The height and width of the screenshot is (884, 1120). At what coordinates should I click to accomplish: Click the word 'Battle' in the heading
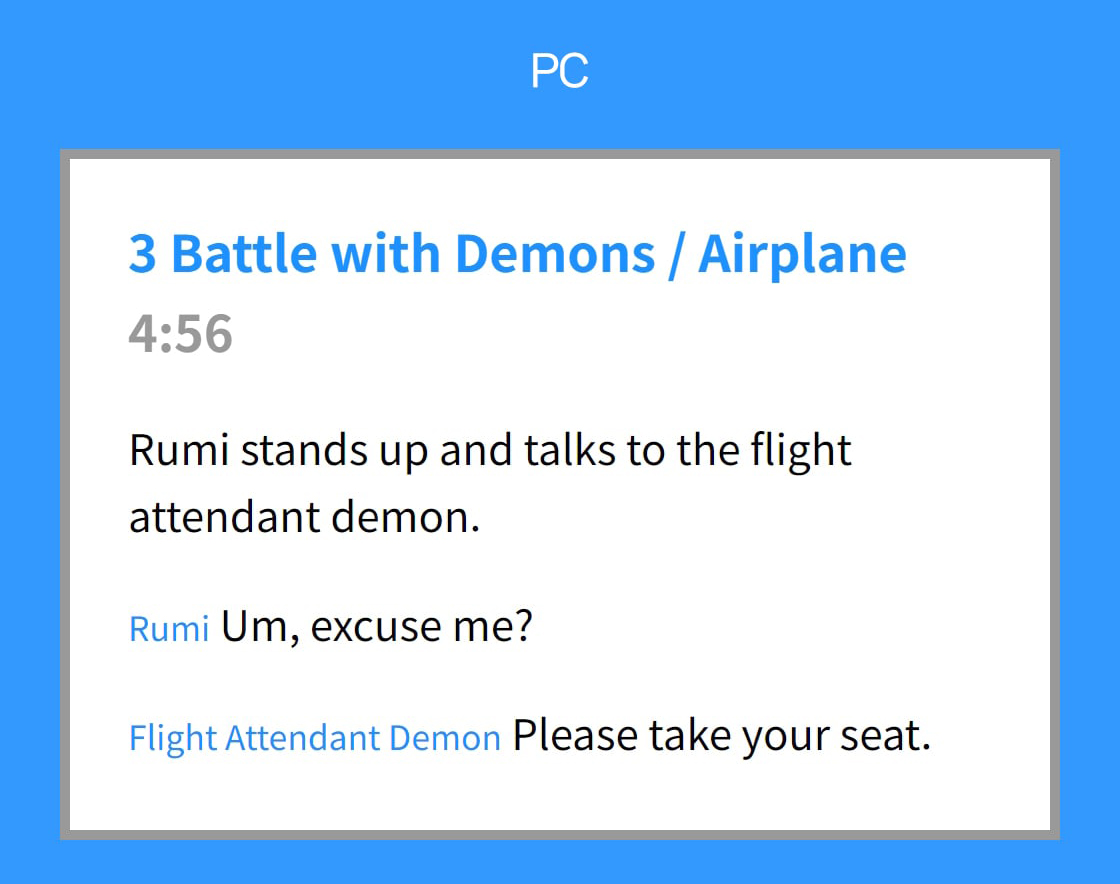246,254
